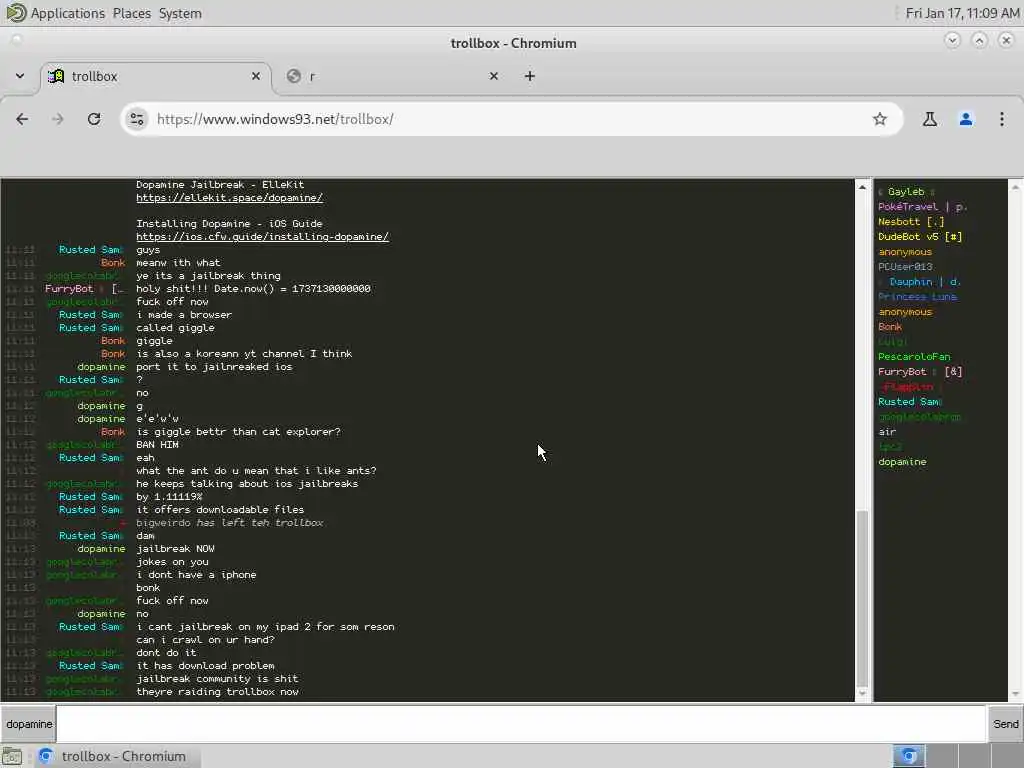
Task: Click the chat scrollbar thumb
Action: [x=862, y=599]
